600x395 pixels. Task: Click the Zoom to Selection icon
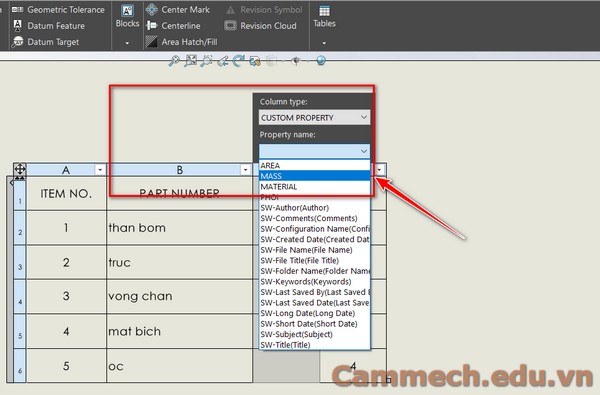(x=206, y=61)
